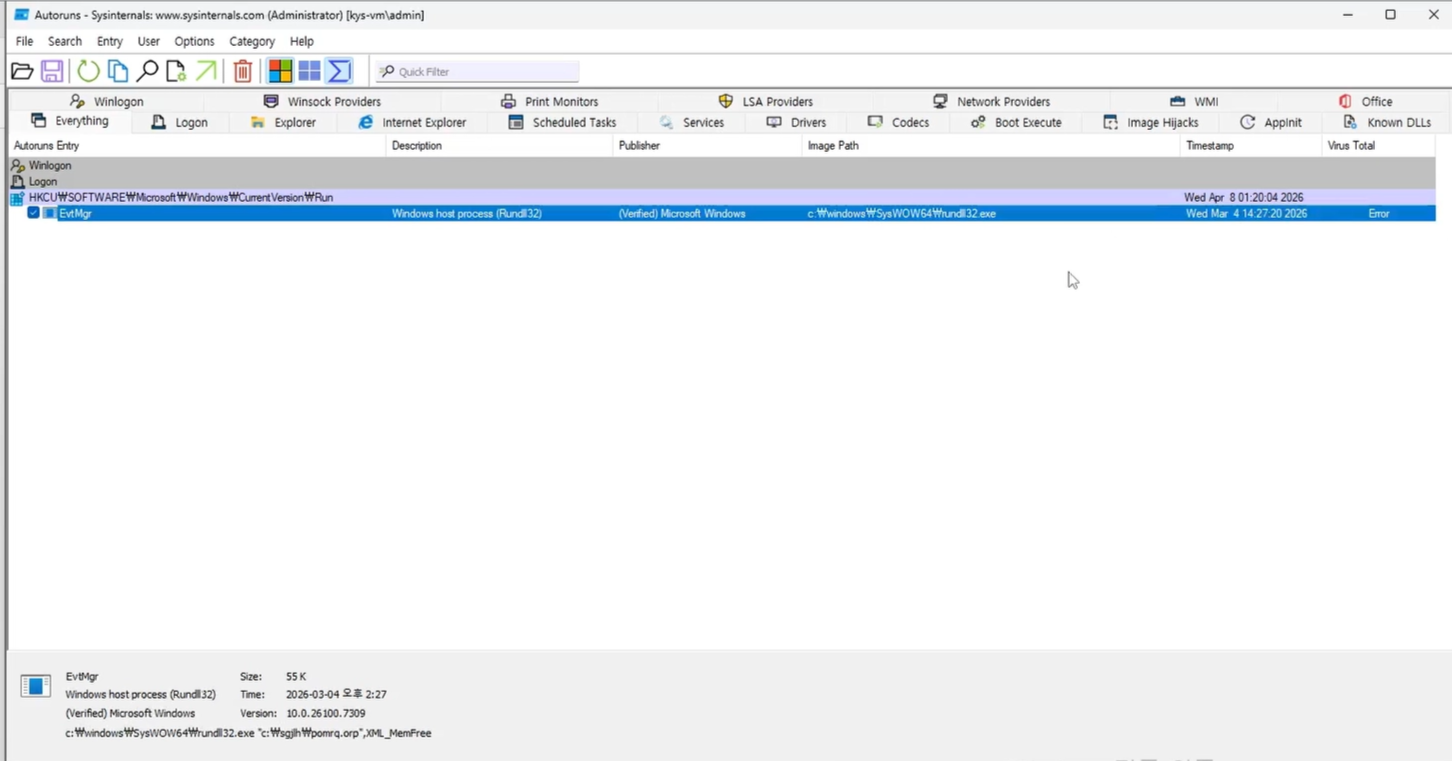Switch to the Codecs tab
The height and width of the screenshot is (761, 1452).
898,122
